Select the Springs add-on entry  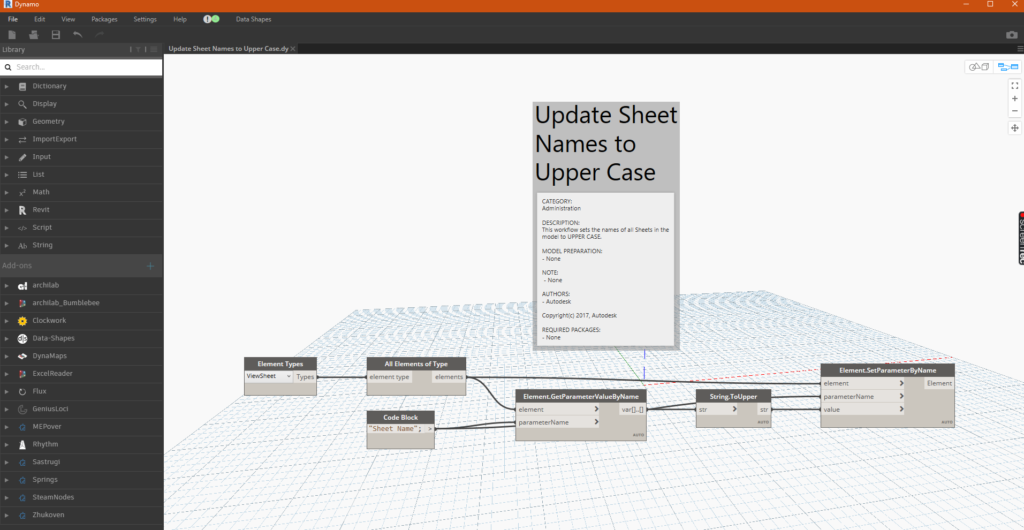tap(81, 480)
